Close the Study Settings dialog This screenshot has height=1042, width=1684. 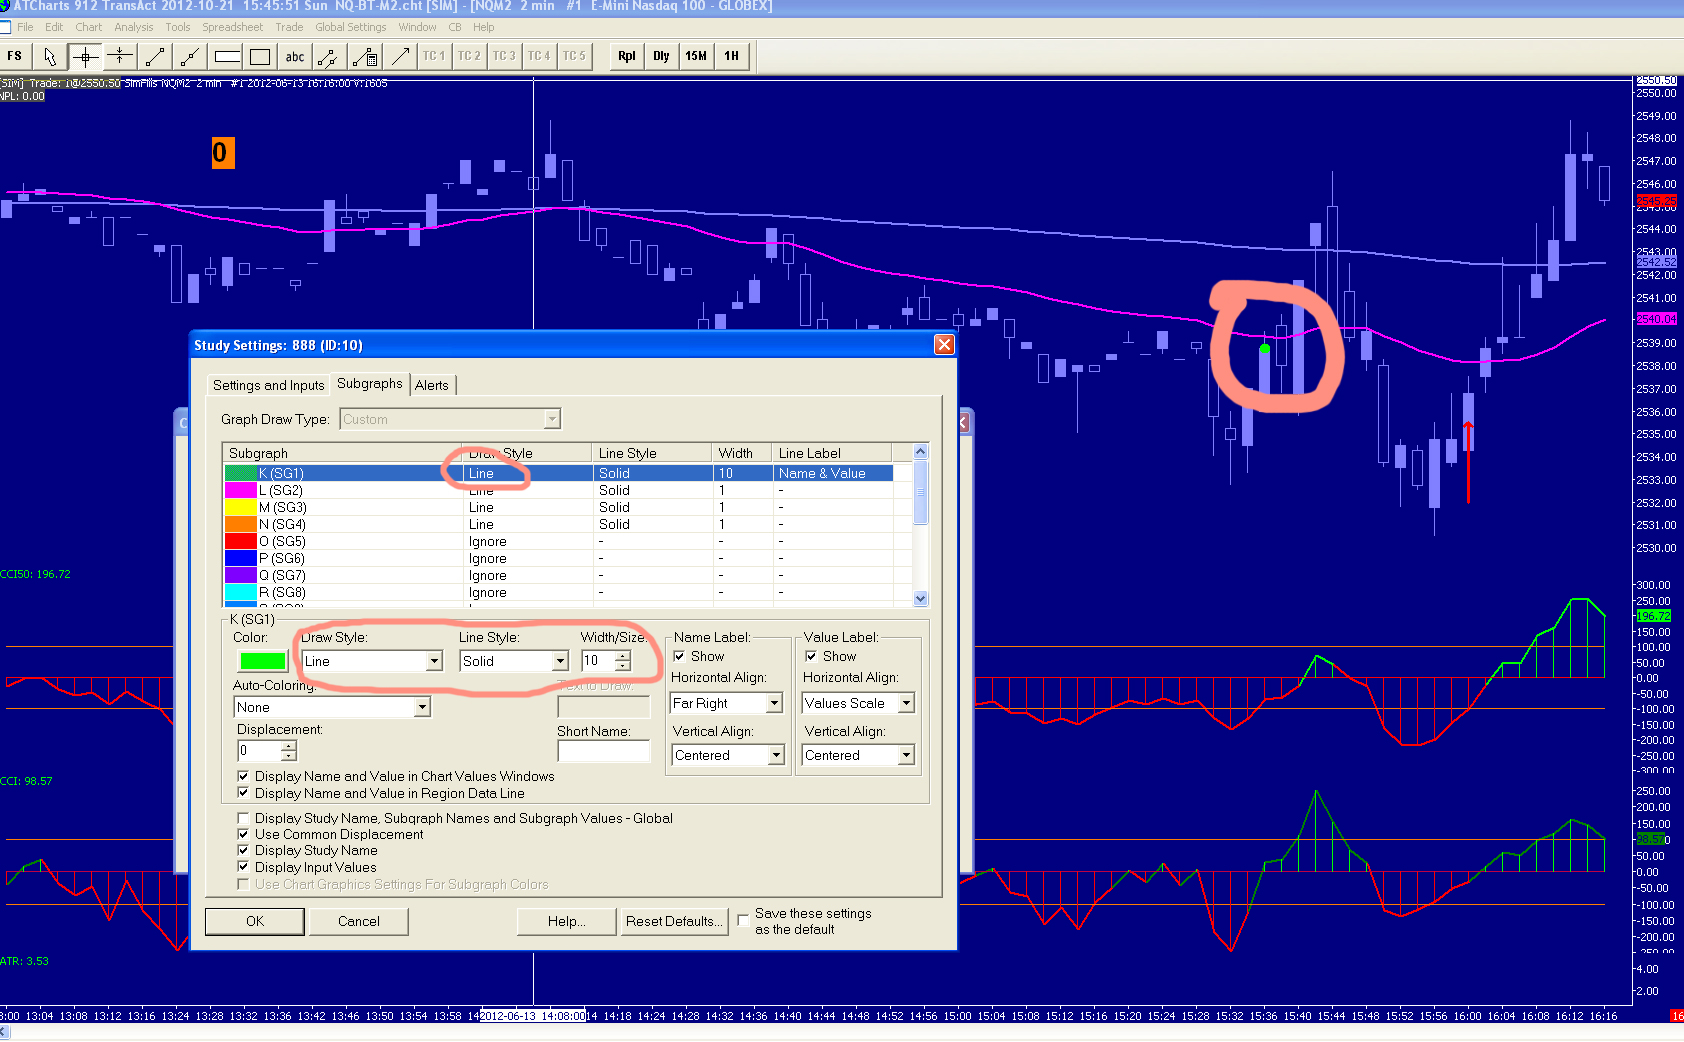(x=944, y=345)
